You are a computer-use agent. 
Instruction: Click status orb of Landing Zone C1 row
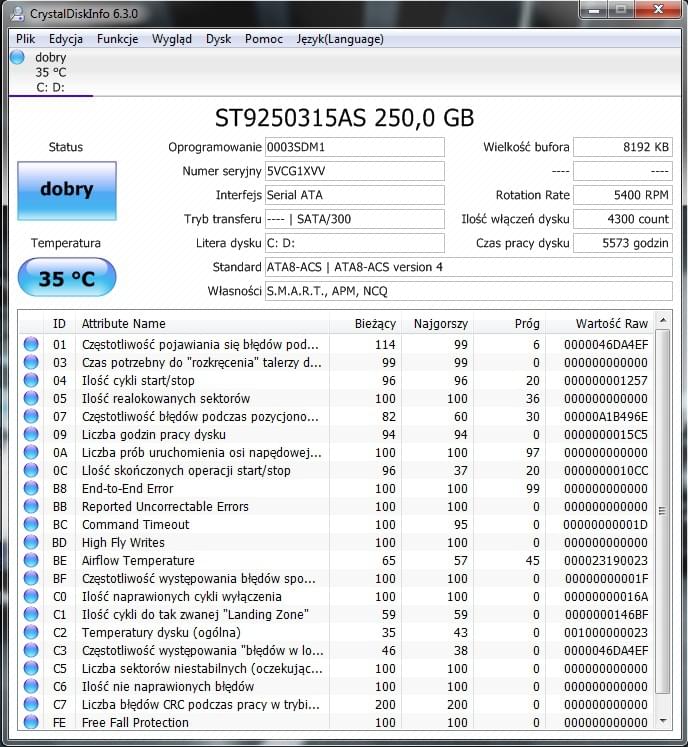31,614
